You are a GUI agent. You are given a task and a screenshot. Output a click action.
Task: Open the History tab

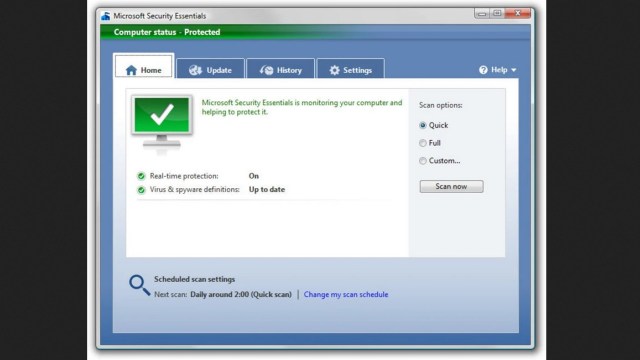tap(280, 69)
